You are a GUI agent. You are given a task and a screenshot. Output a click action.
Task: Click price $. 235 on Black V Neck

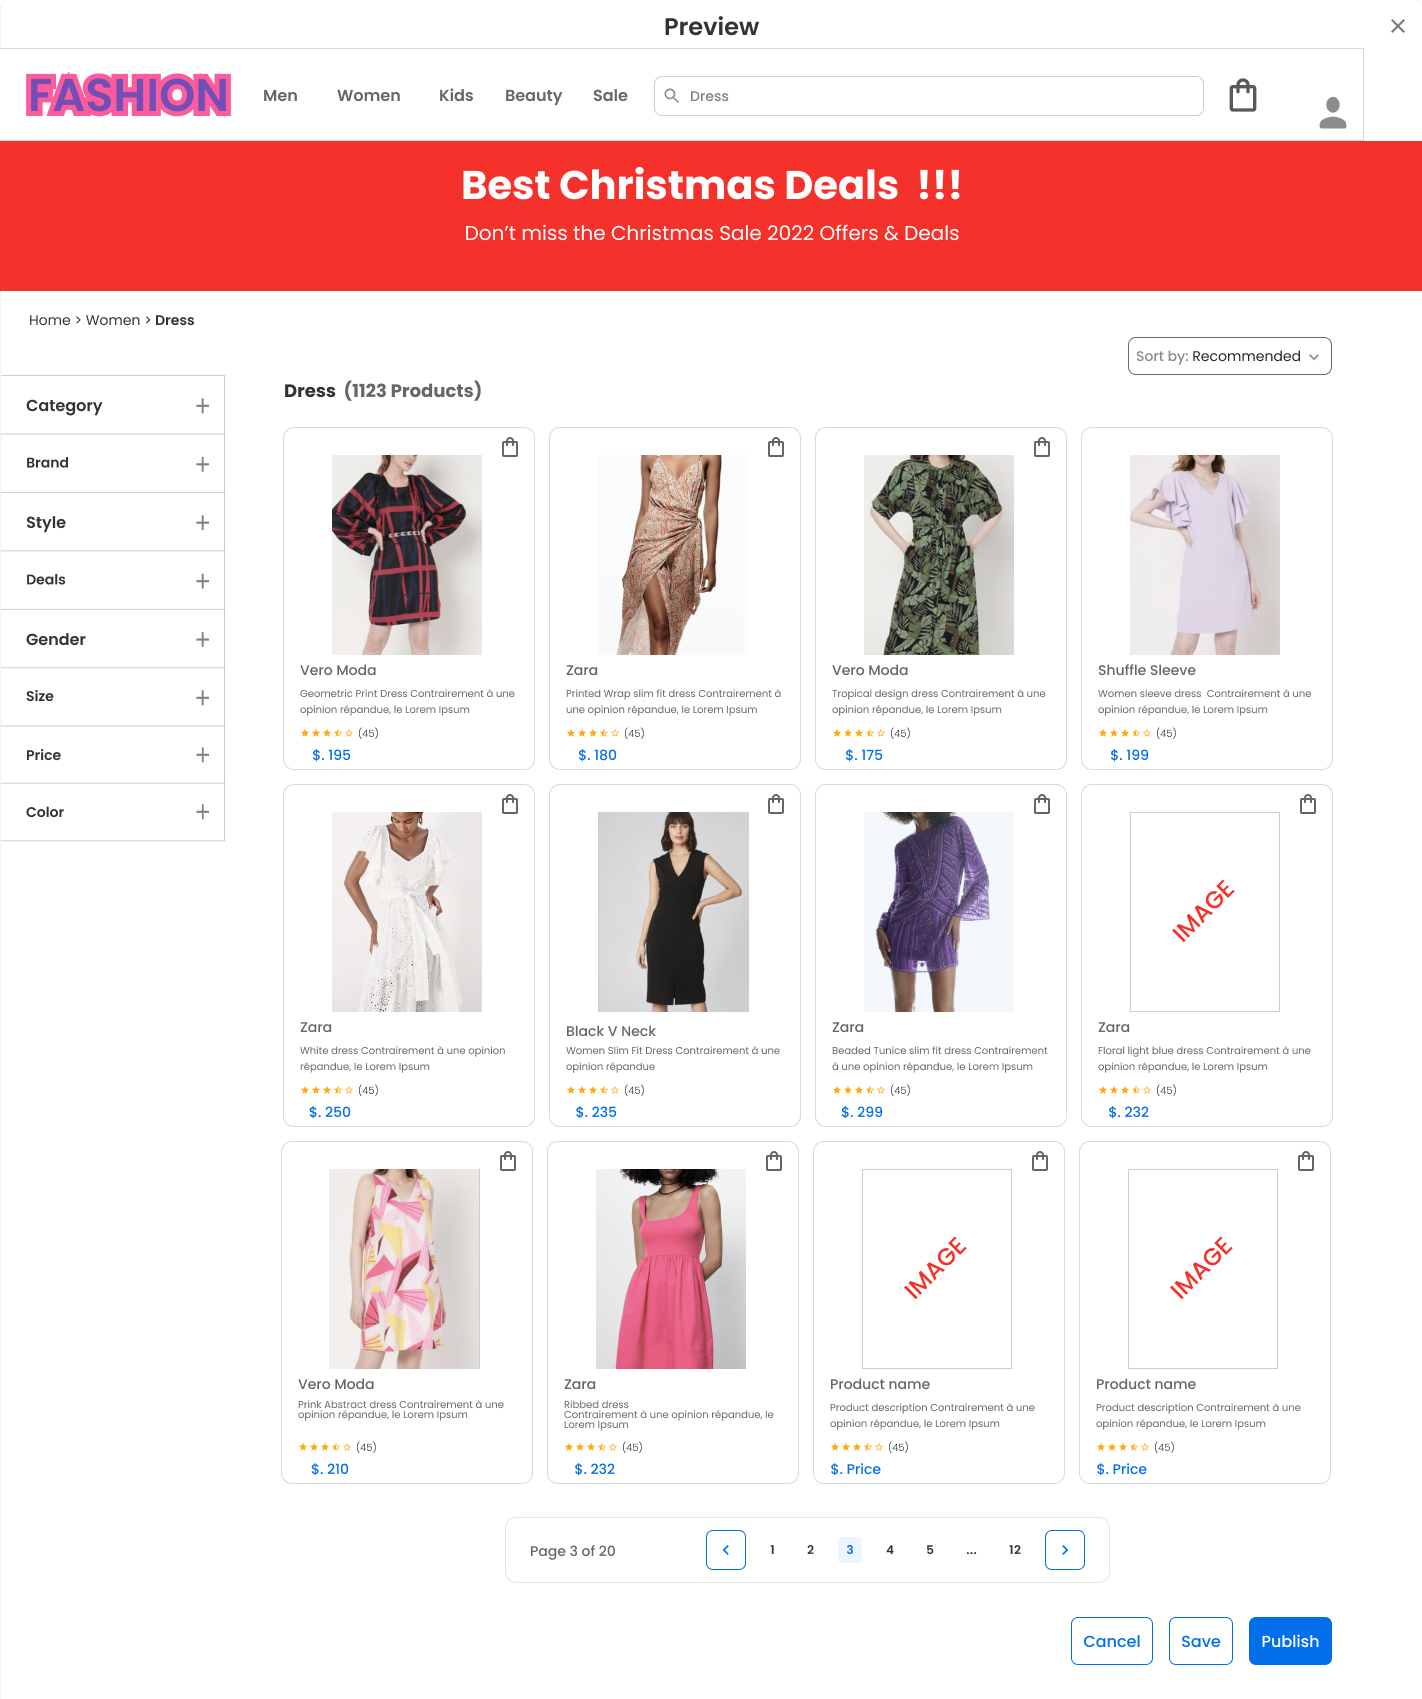596,1112
